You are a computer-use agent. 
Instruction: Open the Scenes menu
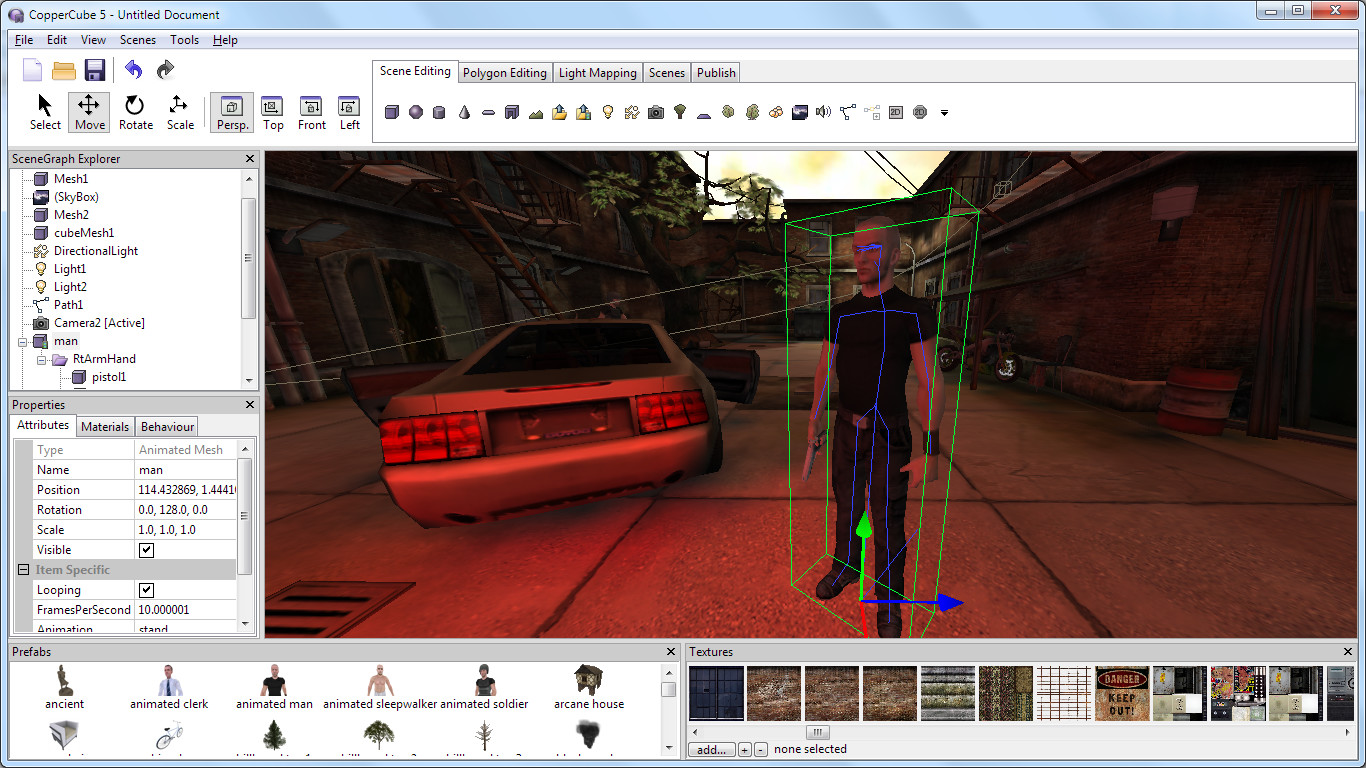[x=137, y=40]
